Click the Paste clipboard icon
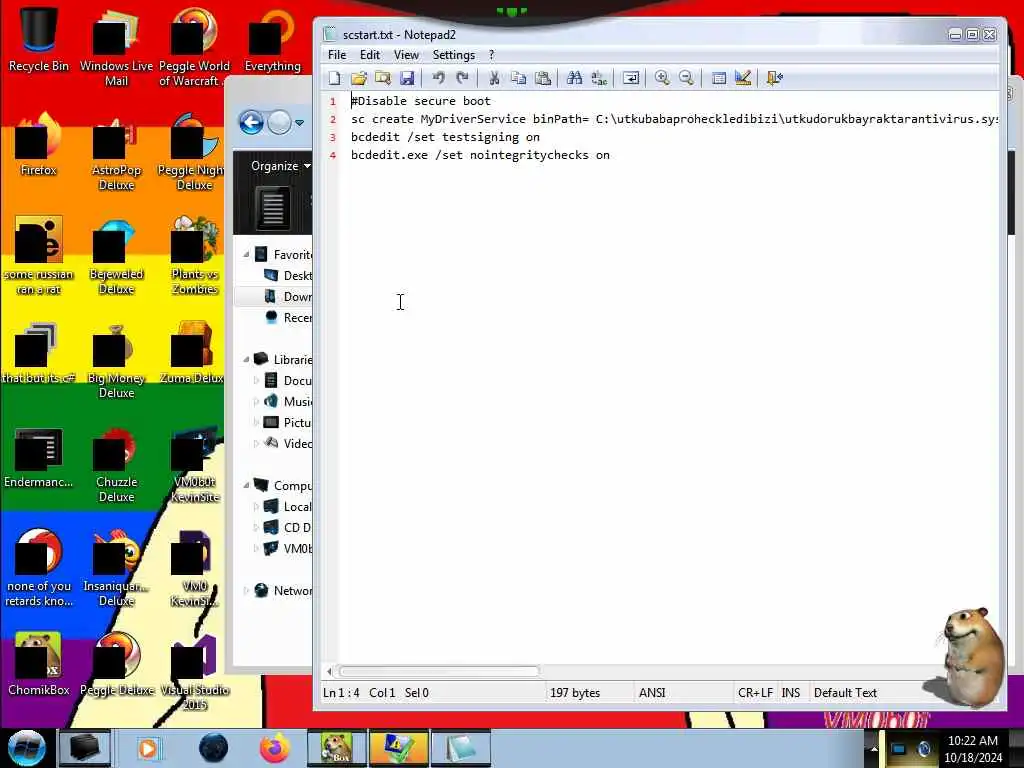Screen dimensions: 1024x768 click(543, 78)
